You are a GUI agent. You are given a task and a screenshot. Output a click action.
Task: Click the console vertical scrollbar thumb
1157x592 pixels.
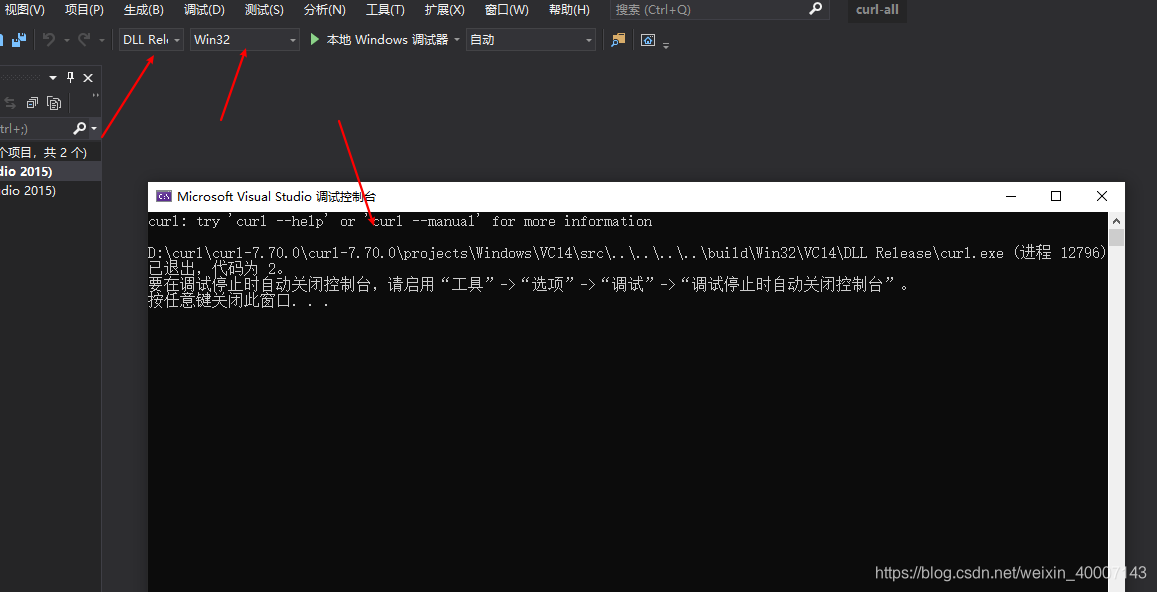point(1116,238)
